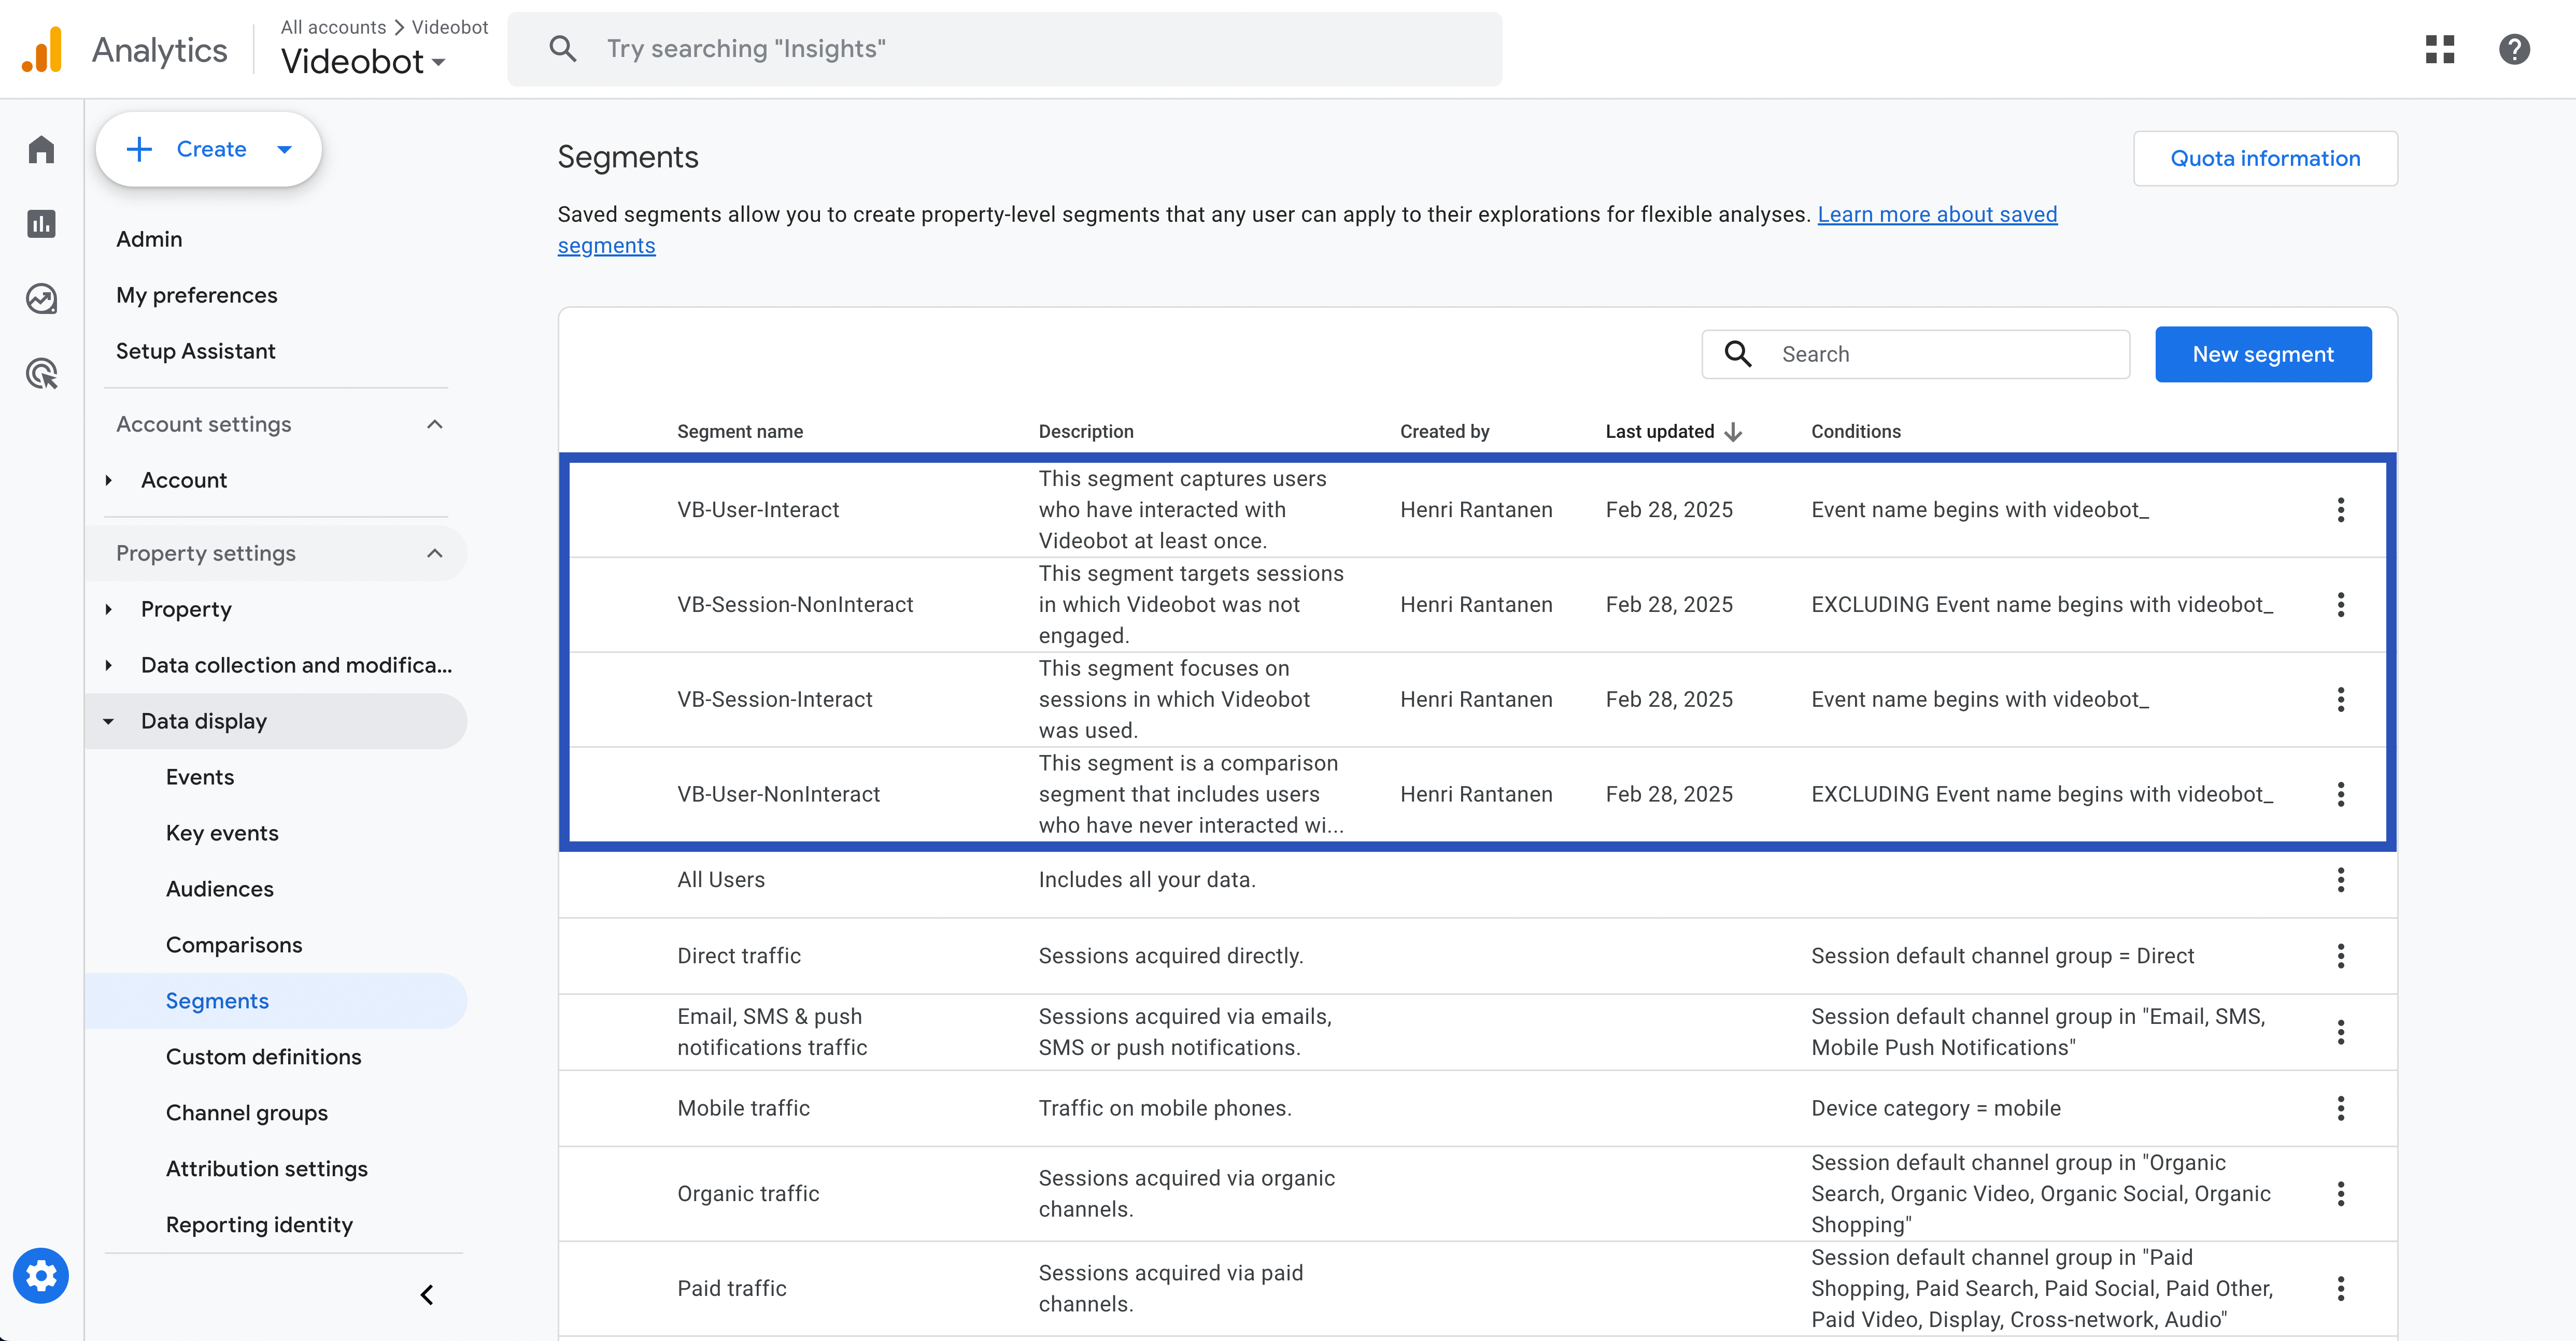
Task: Open more options for the Mobile traffic row
Action: pos(2340,1108)
